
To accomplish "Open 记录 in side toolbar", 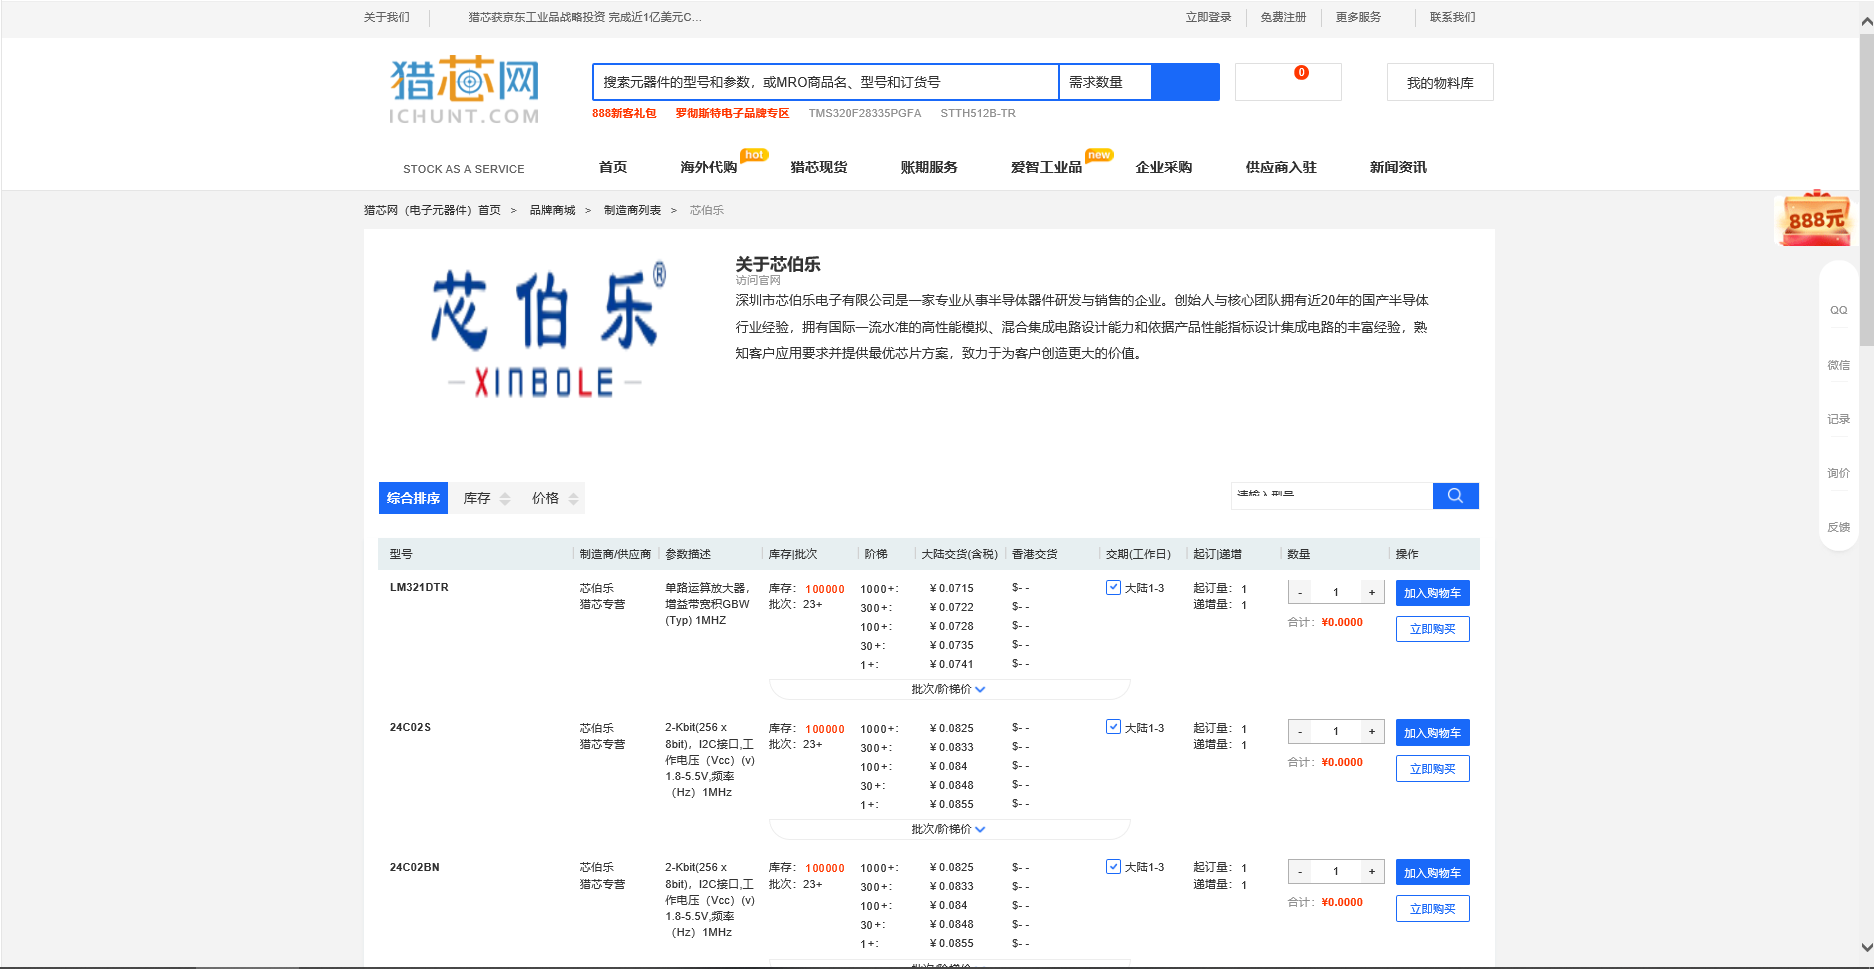I will tap(1838, 419).
